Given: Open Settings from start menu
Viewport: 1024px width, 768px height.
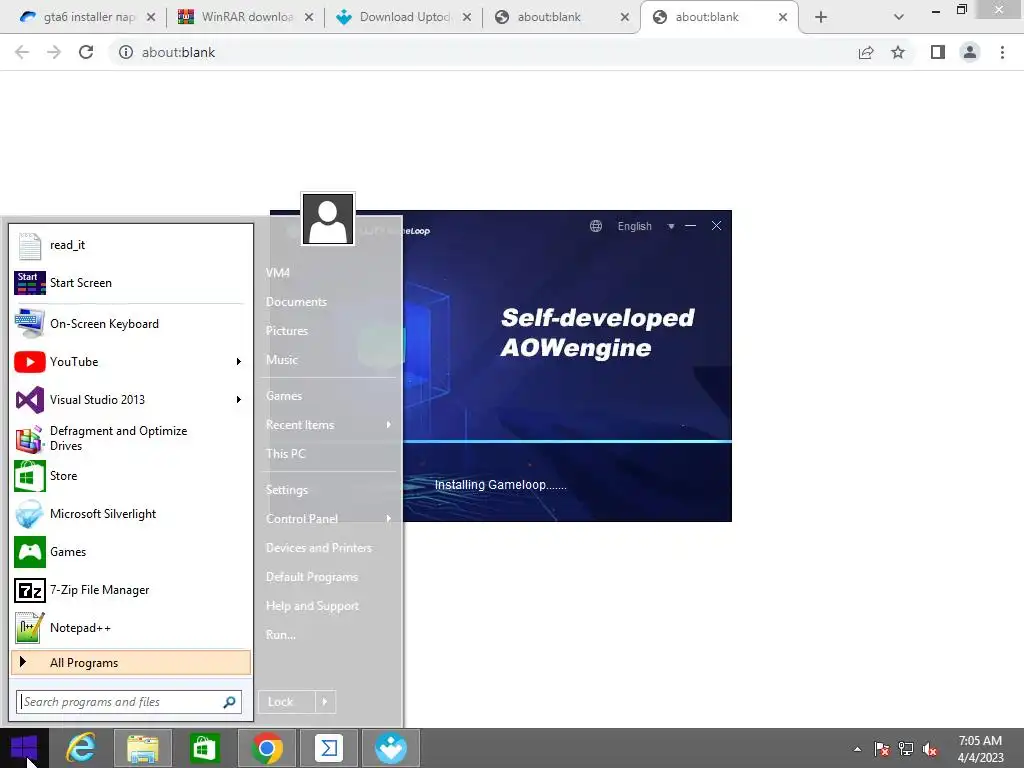Looking at the screenshot, I should click(287, 490).
